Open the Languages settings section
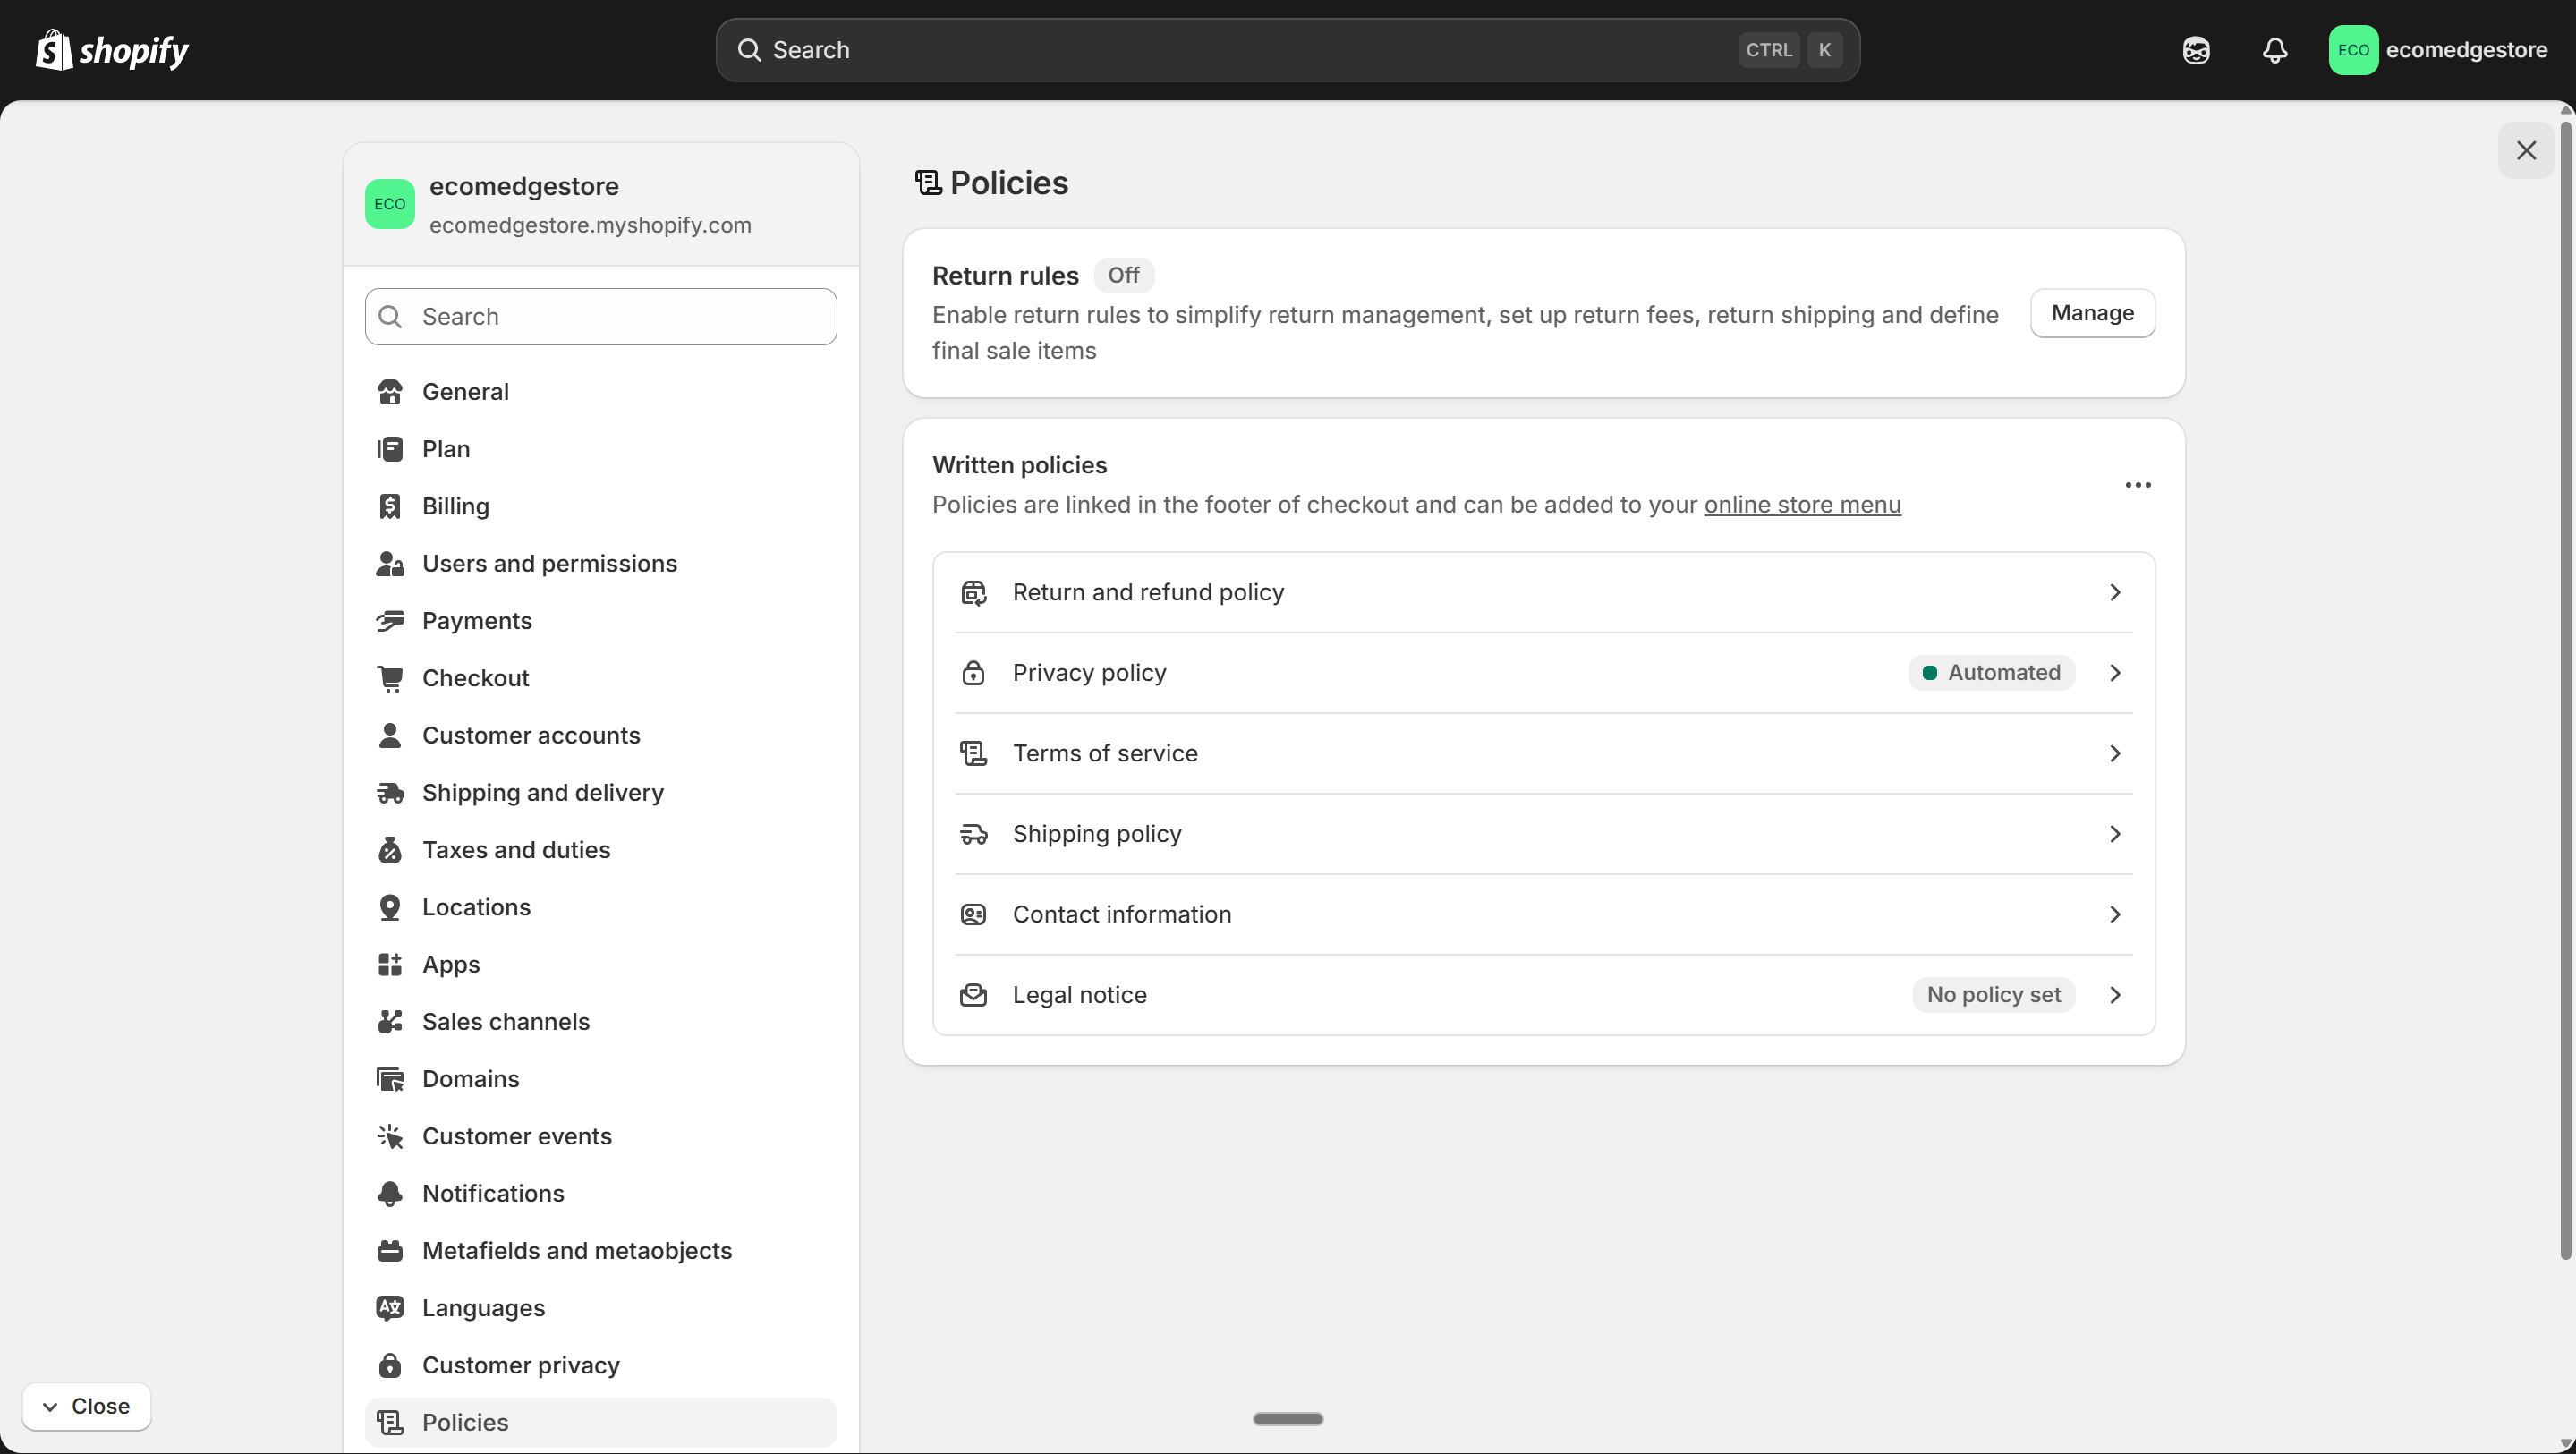Image resolution: width=2576 pixels, height=1454 pixels. coord(484,1307)
